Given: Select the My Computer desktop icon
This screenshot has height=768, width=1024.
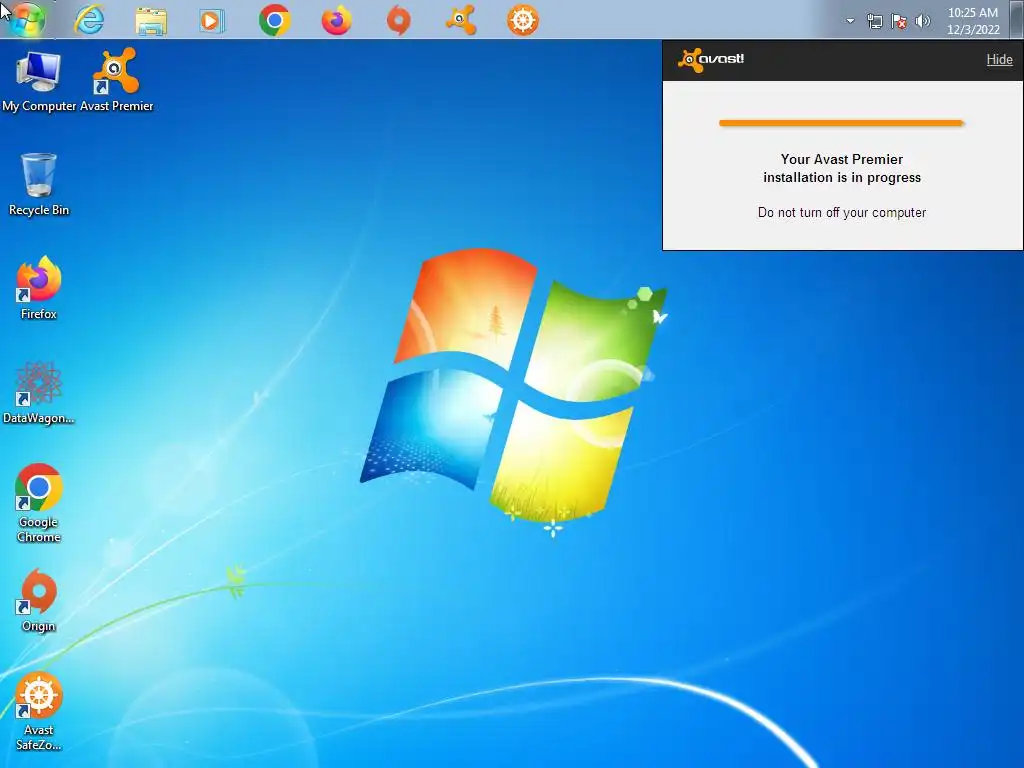Looking at the screenshot, I should click(x=39, y=81).
